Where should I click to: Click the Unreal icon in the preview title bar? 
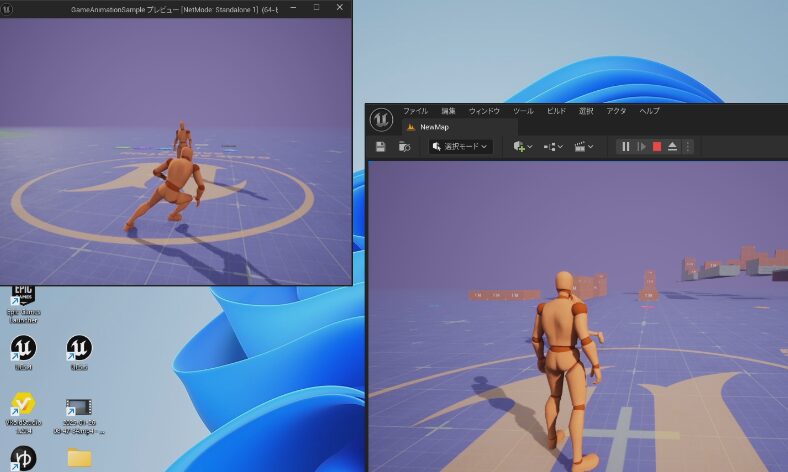coord(7,9)
